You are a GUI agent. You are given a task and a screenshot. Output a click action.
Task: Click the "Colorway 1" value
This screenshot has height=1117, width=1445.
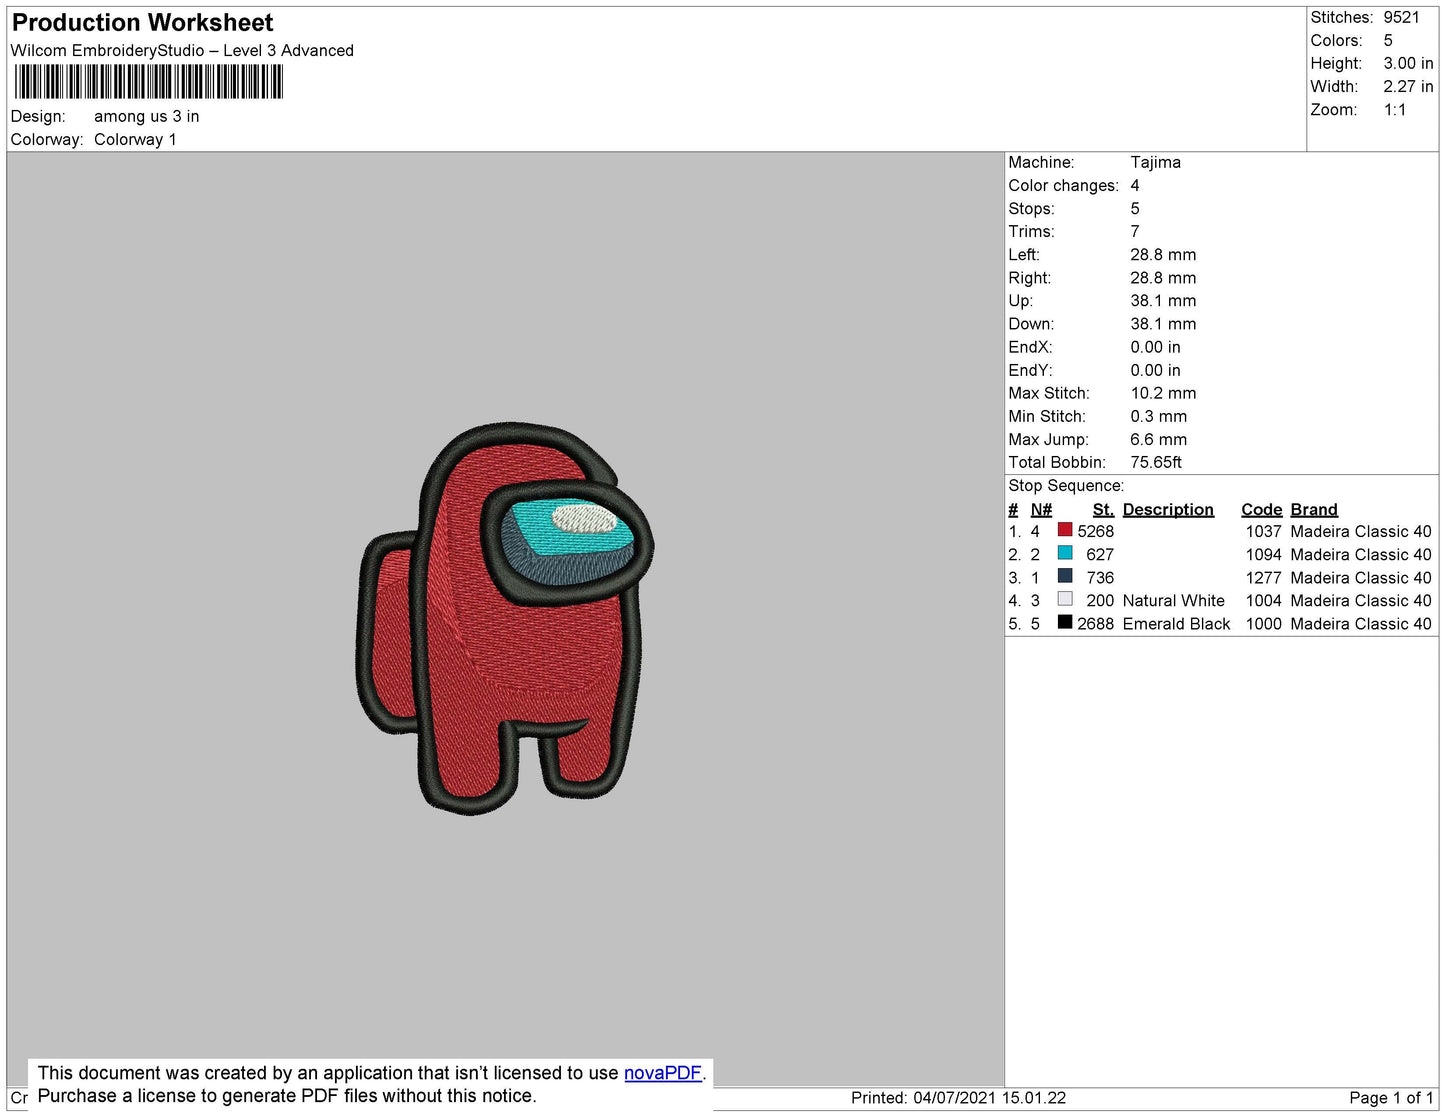(135, 140)
